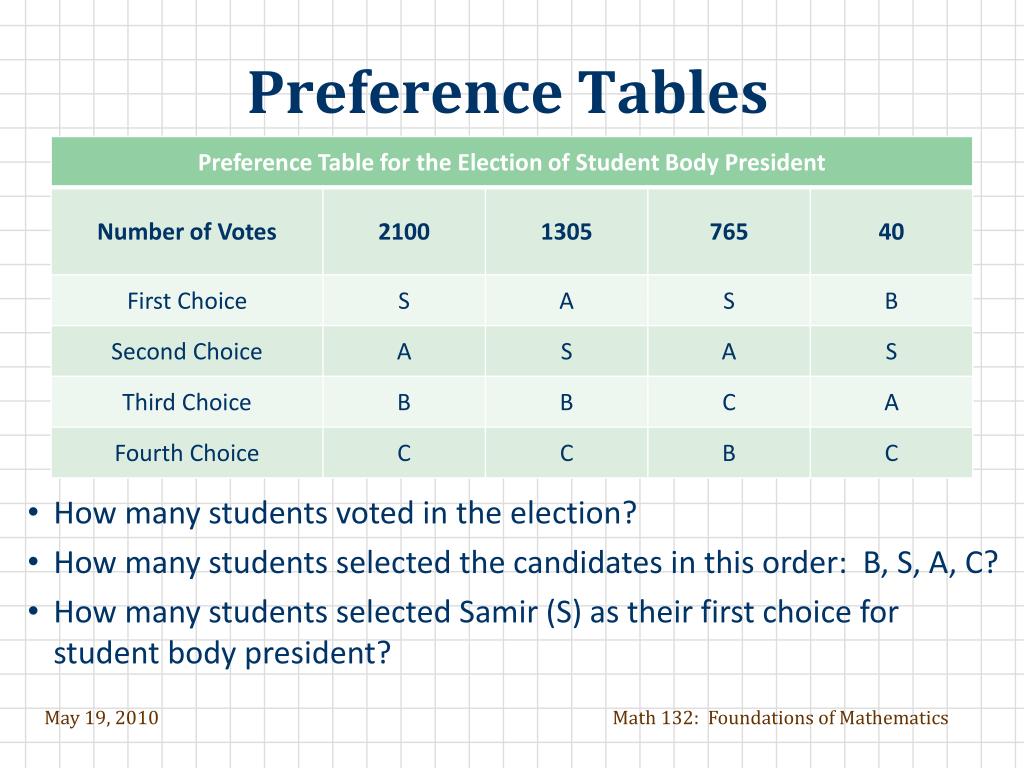Viewport: 1024px width, 768px height.
Task: Click the Third Choice cell under 765
Action: 728,402
